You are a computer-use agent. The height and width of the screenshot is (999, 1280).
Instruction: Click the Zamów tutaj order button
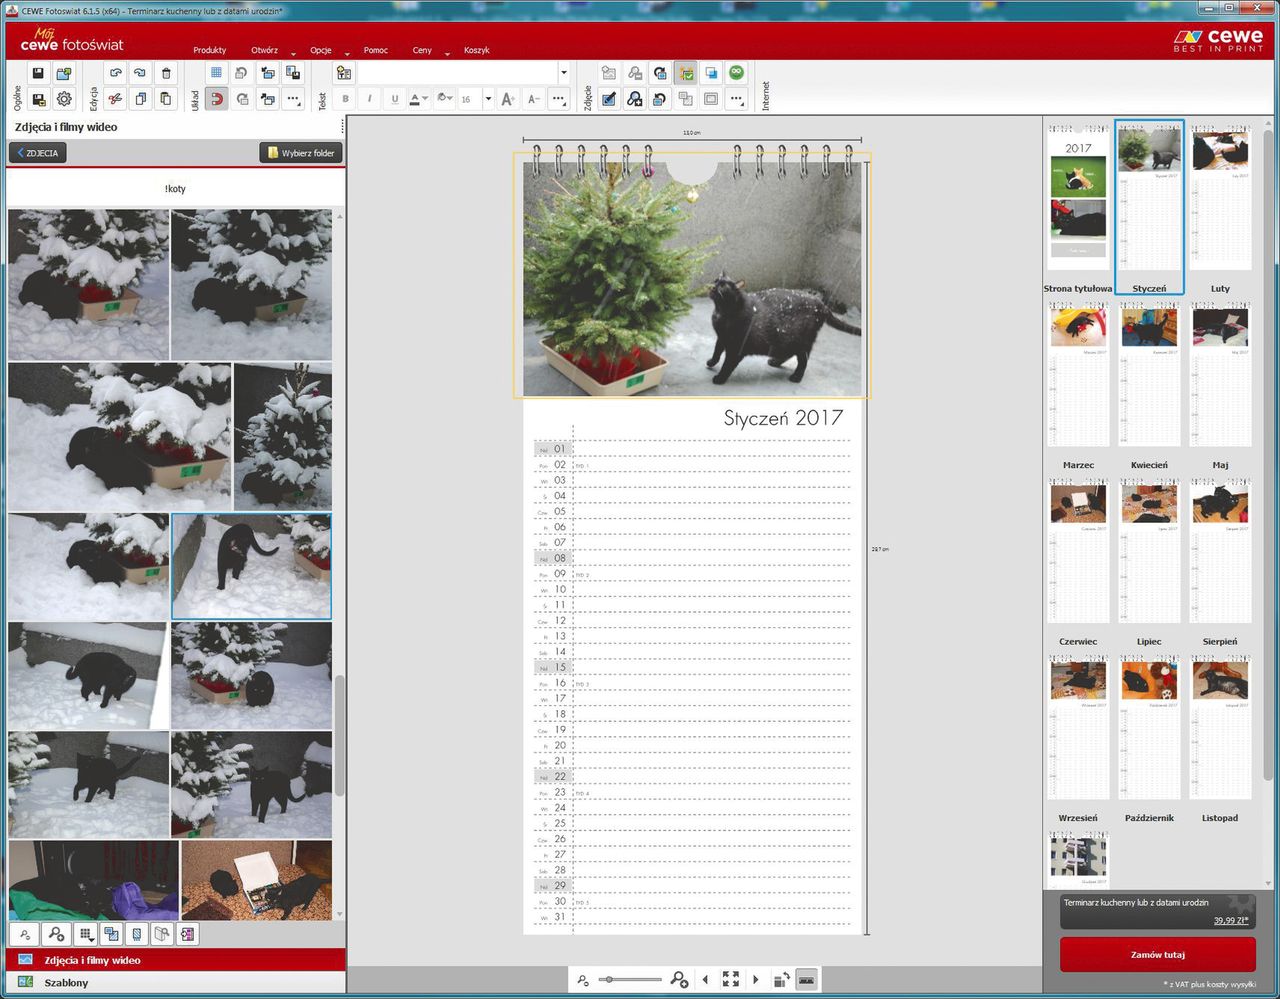click(1157, 955)
